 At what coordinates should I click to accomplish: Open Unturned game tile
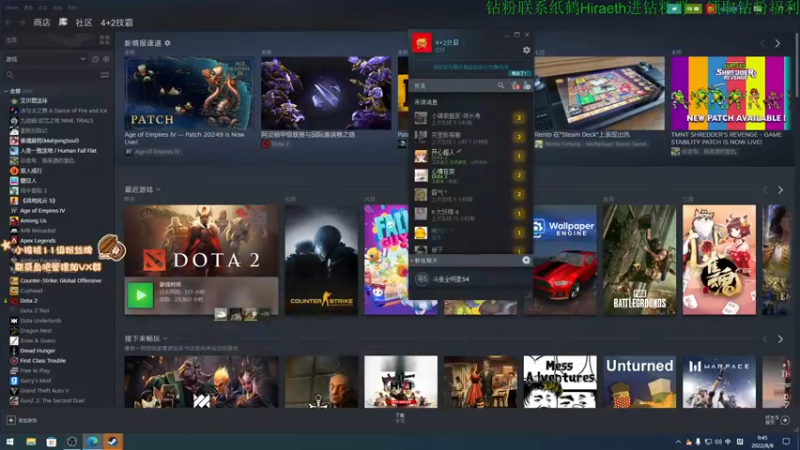click(x=639, y=382)
